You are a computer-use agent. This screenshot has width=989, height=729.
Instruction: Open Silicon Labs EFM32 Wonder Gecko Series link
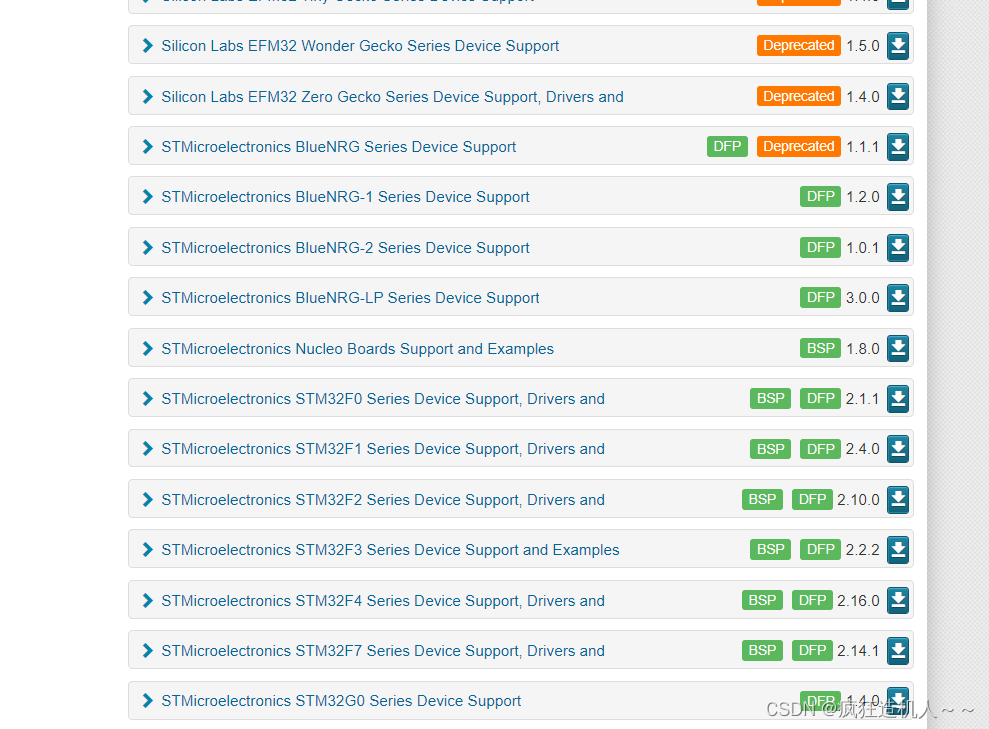(x=360, y=46)
